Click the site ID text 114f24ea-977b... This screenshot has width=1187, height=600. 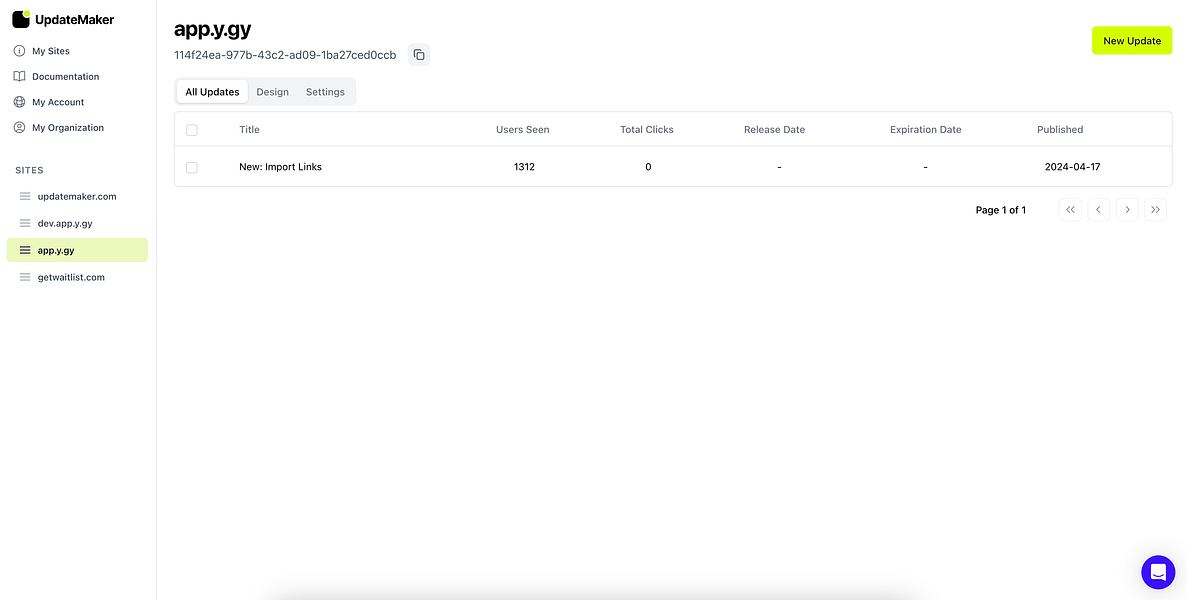[x=285, y=55]
